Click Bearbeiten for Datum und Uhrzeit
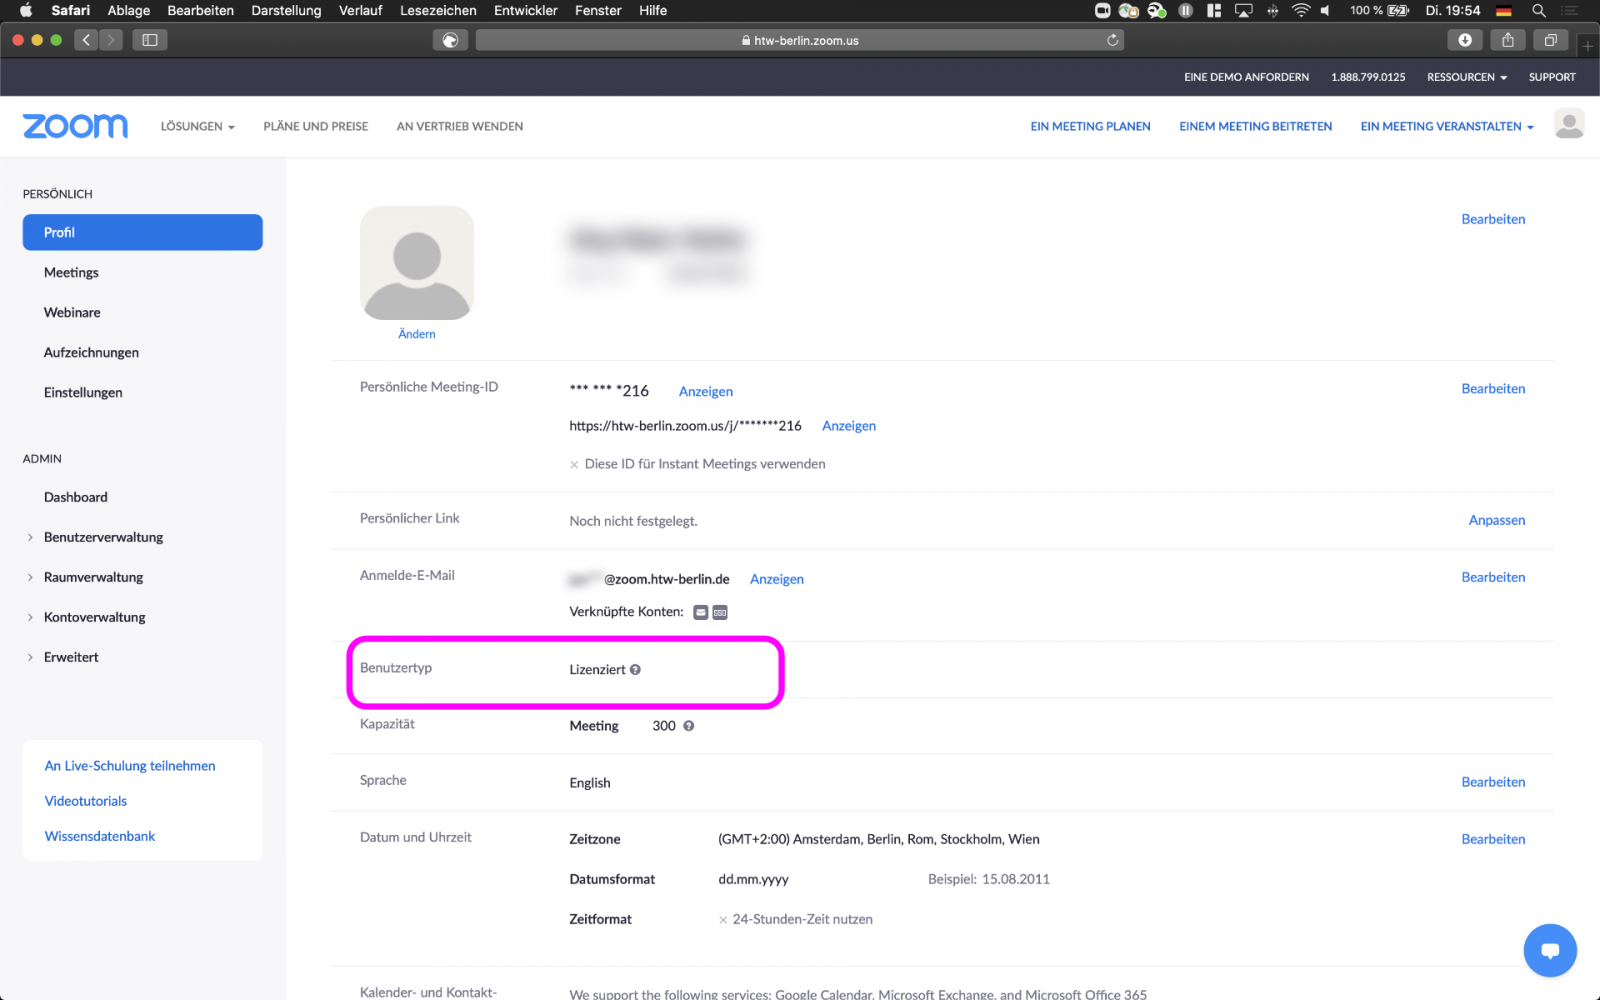The image size is (1600, 1000). coord(1493,839)
